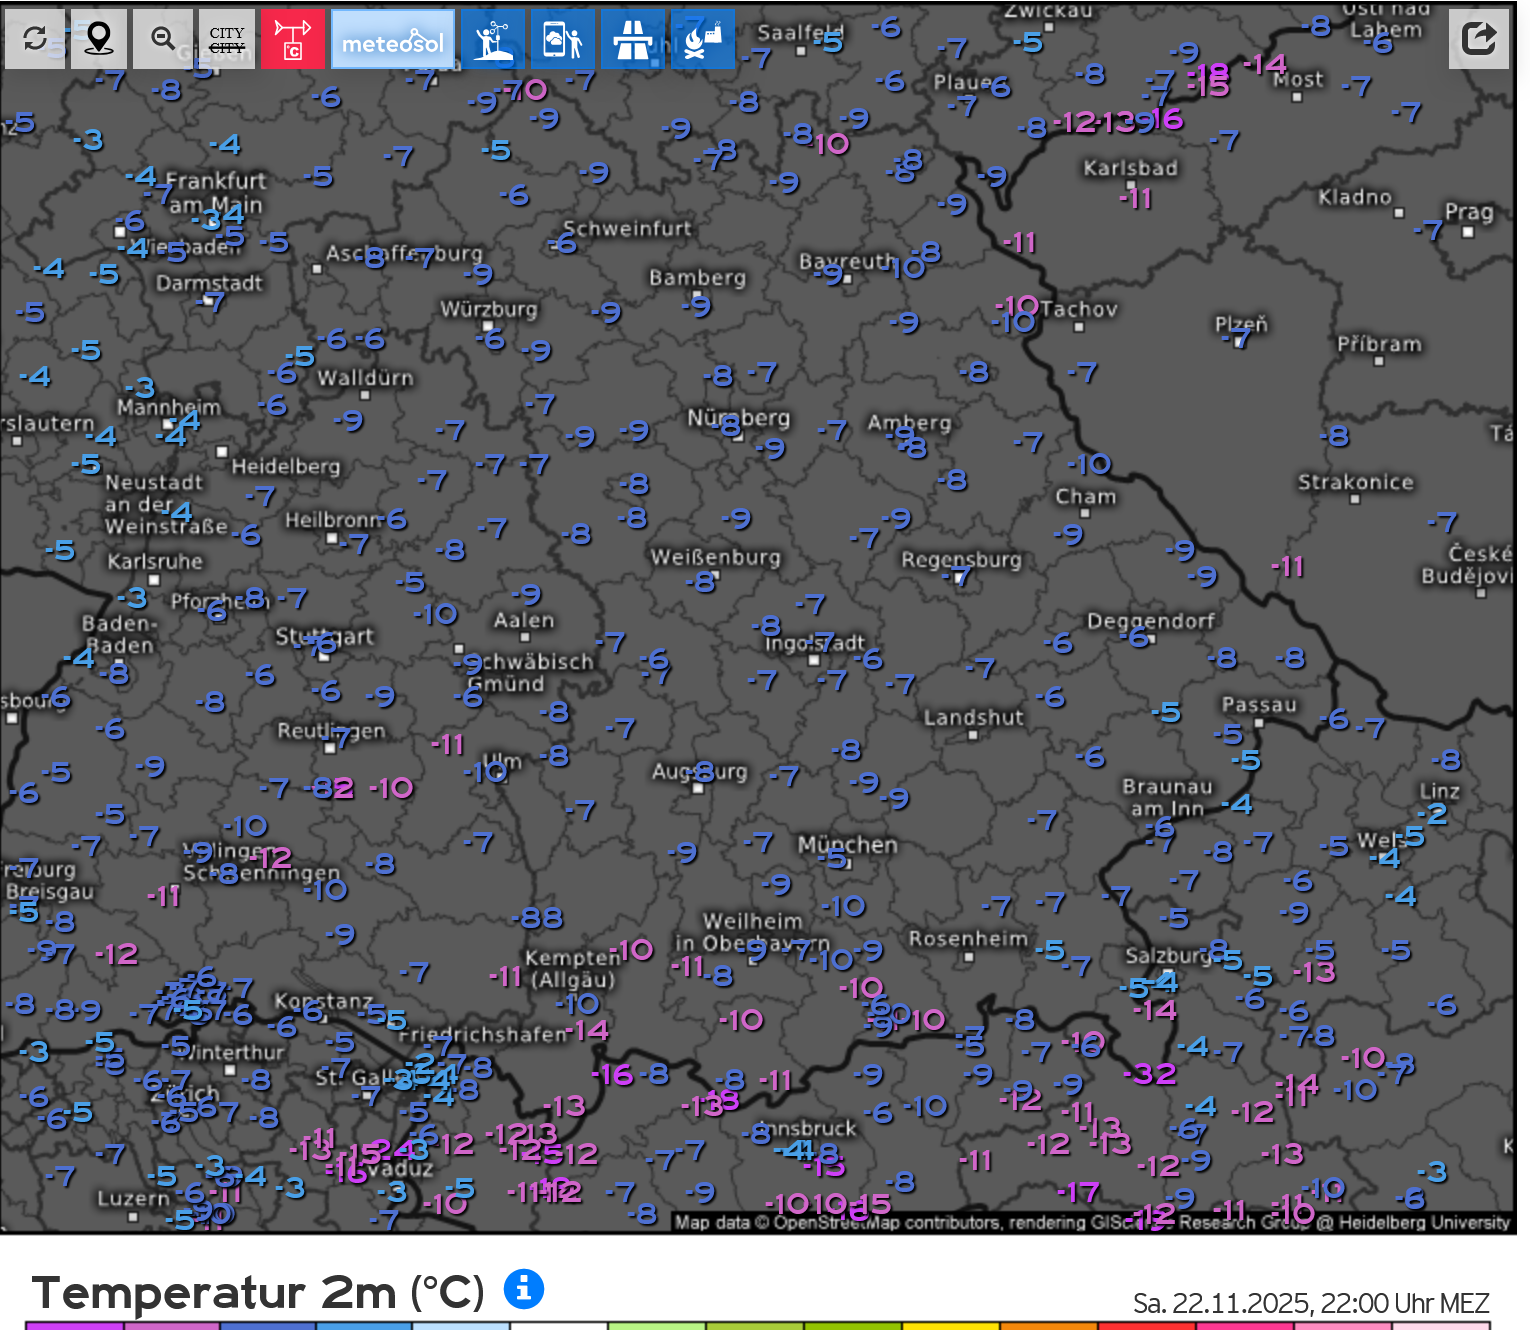This screenshot has width=1530, height=1330.
Task: Click the Cham city label
Action: (x=1085, y=496)
